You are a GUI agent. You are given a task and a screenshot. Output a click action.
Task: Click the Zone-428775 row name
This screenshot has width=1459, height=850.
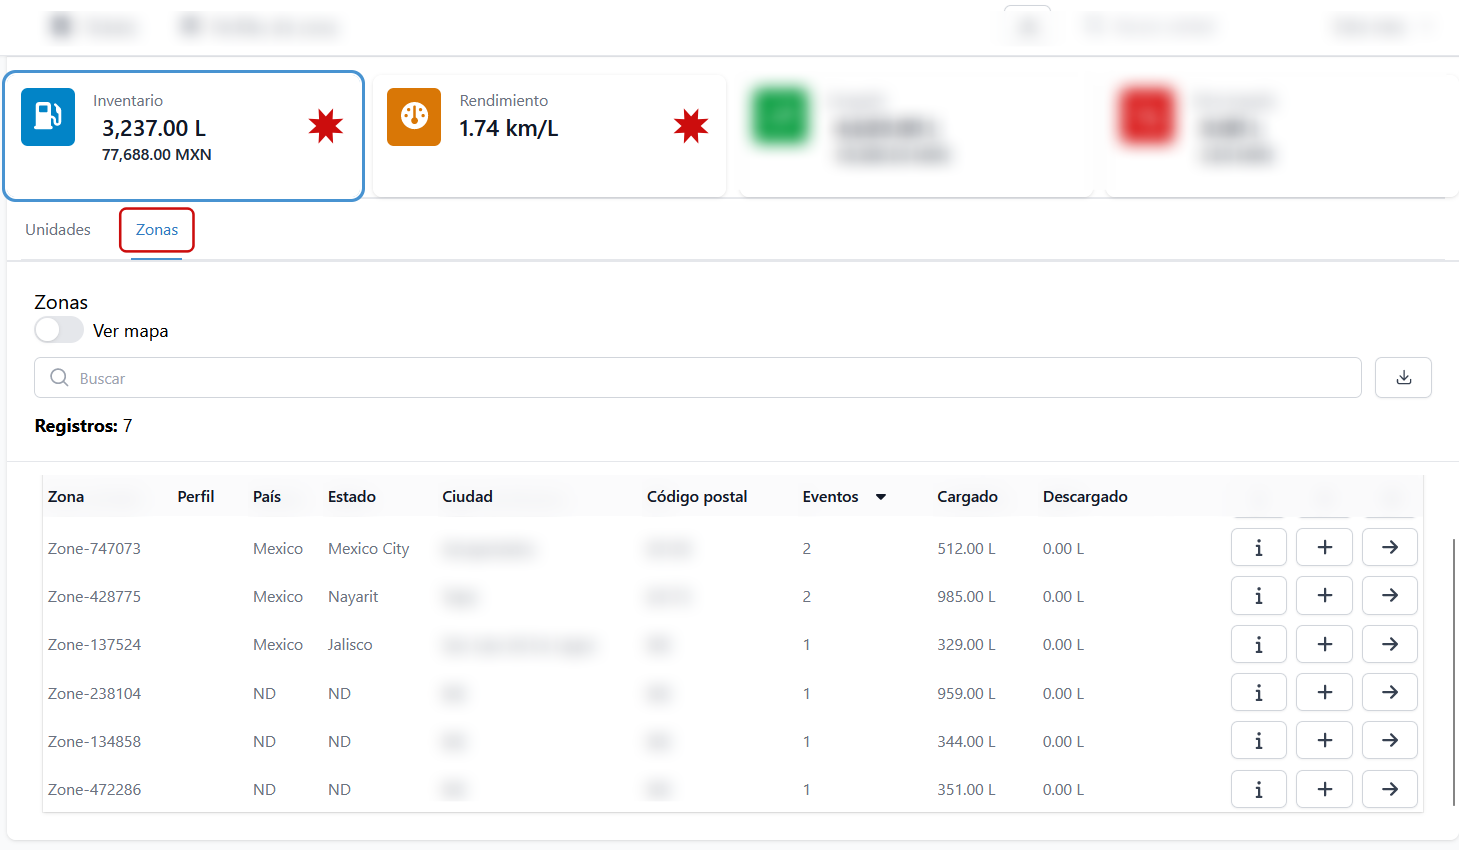(x=95, y=597)
